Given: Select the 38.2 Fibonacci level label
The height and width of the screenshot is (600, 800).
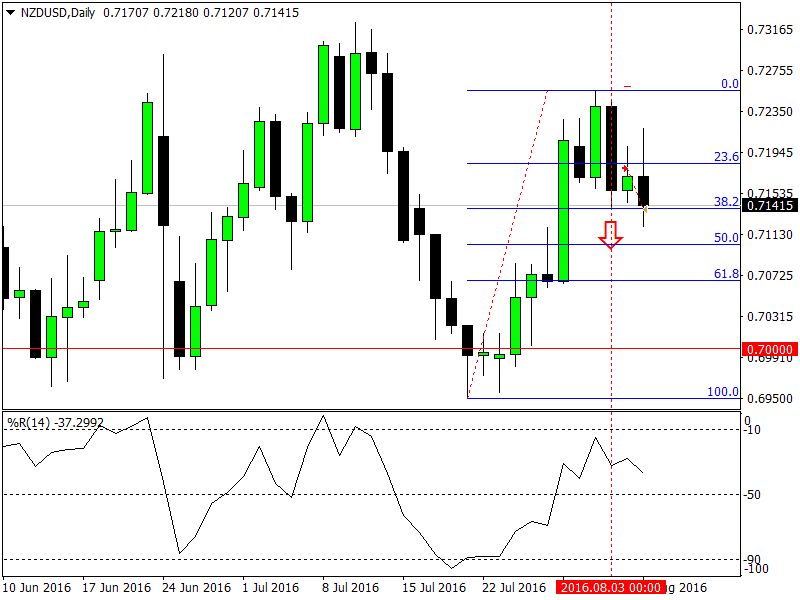Looking at the screenshot, I should tap(727, 202).
